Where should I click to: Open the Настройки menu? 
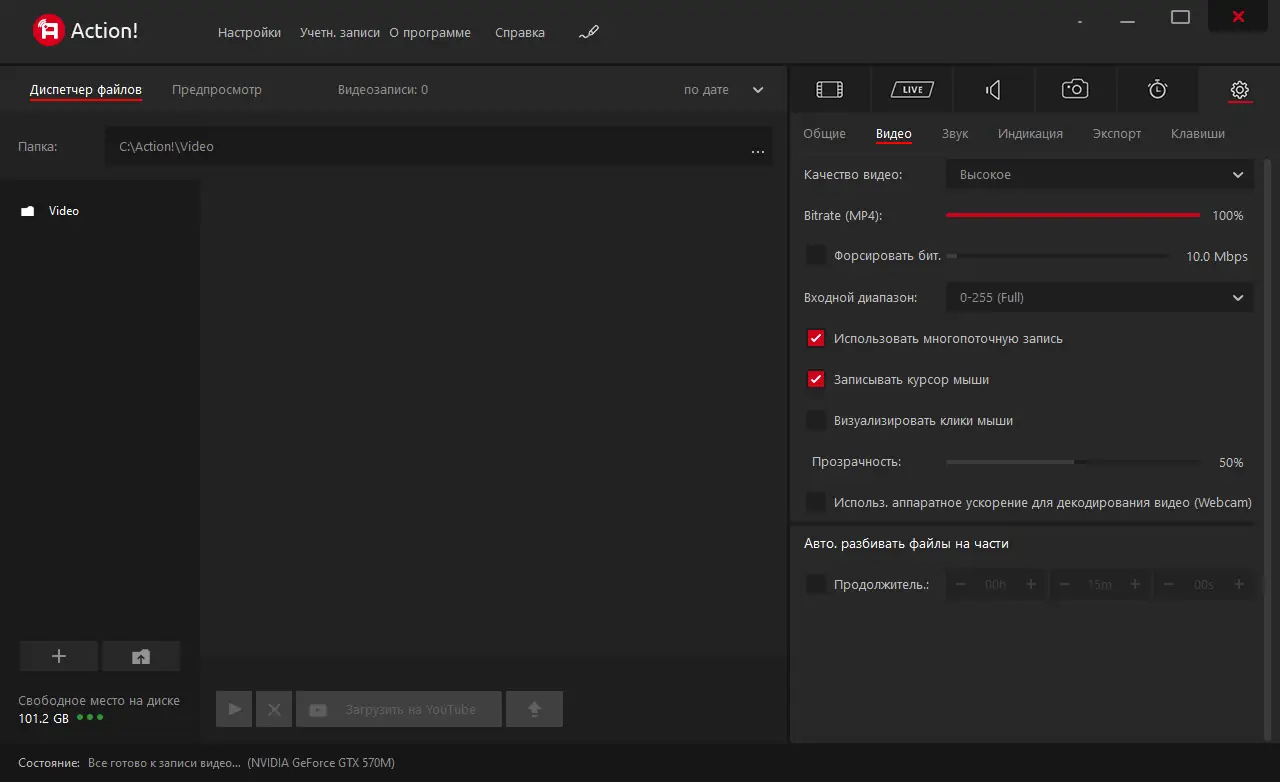(x=249, y=32)
